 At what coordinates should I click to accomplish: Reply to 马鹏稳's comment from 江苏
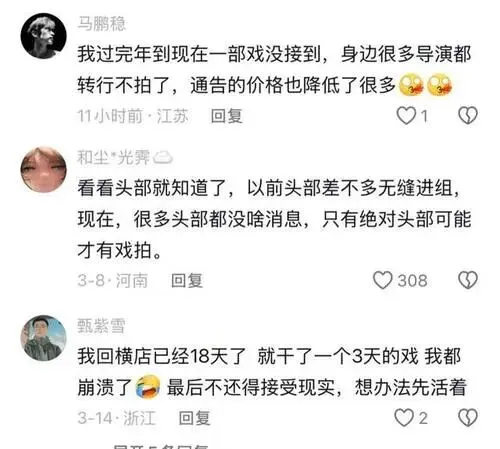click(x=227, y=116)
